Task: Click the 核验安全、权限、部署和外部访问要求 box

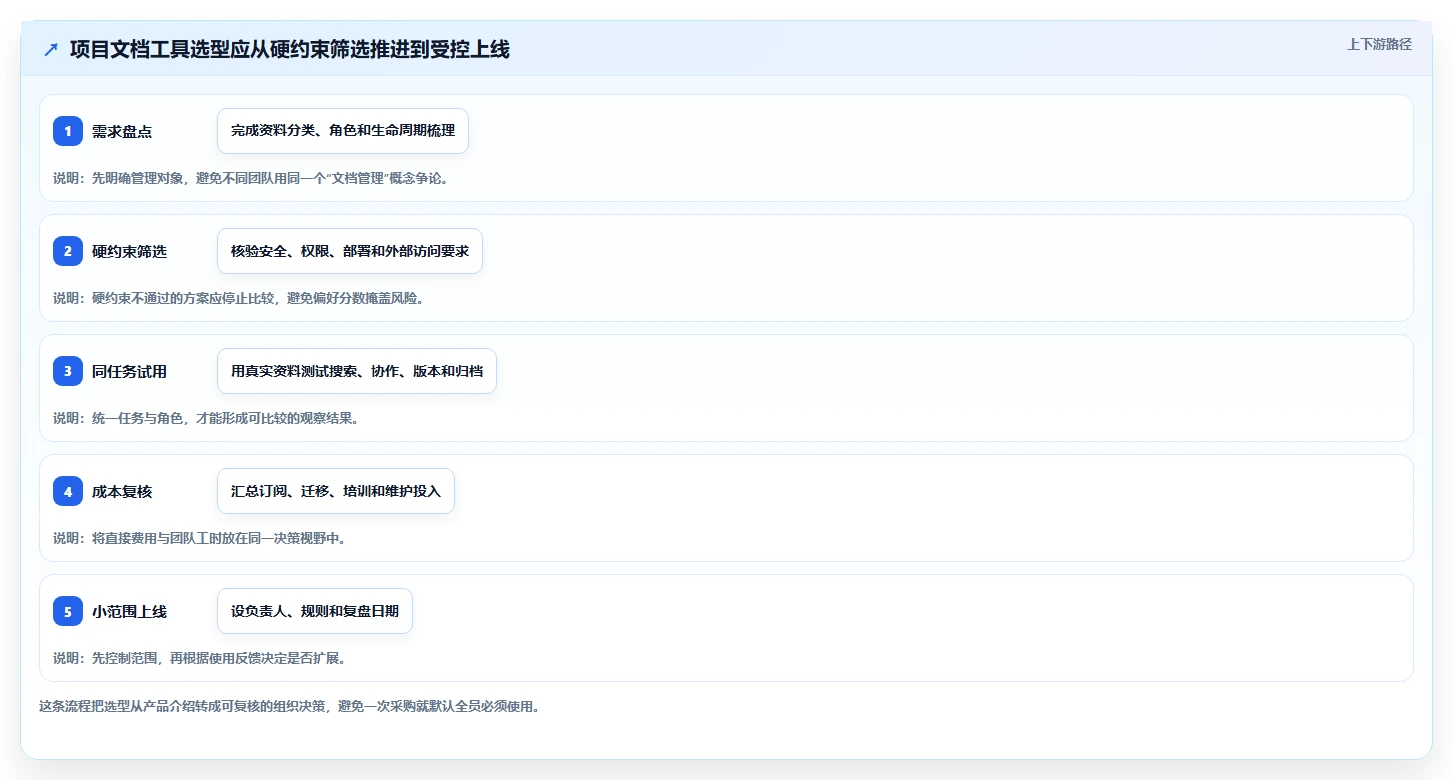Action: click(x=350, y=251)
